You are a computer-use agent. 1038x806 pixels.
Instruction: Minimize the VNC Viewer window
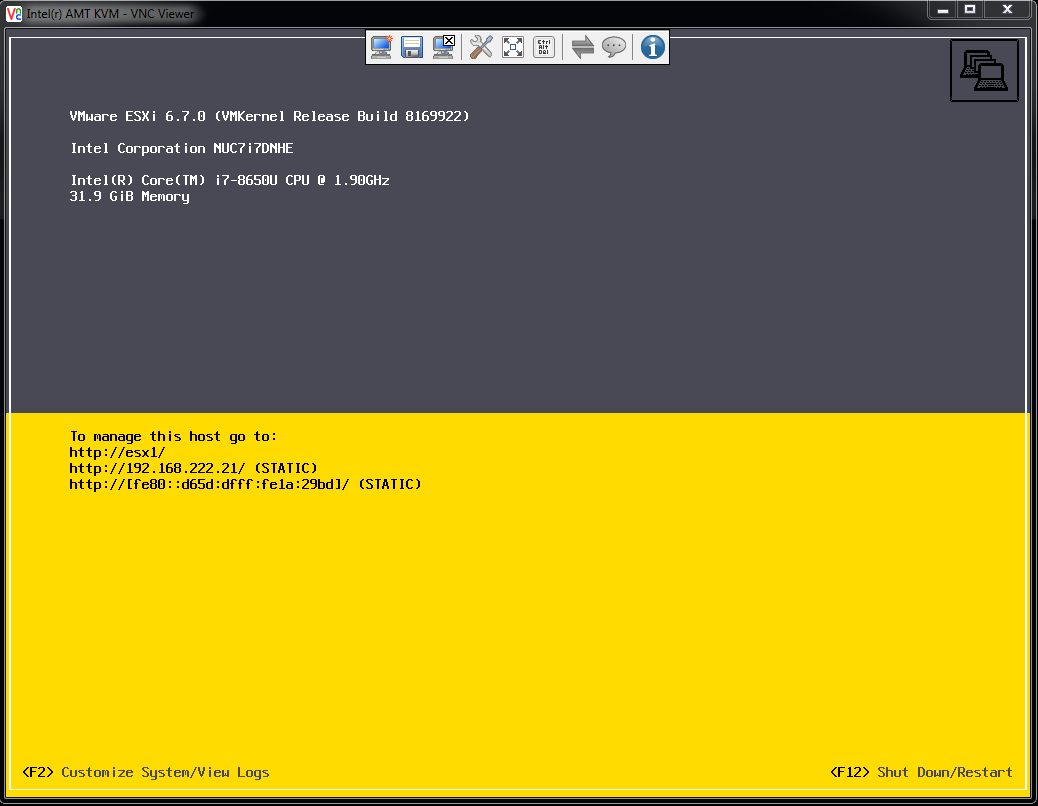pyautogui.click(x=943, y=9)
